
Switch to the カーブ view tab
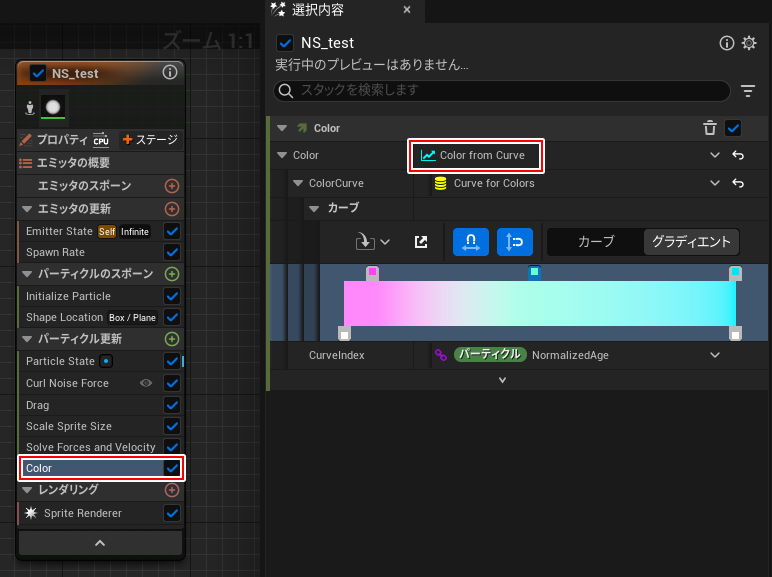pyautogui.click(x=596, y=242)
